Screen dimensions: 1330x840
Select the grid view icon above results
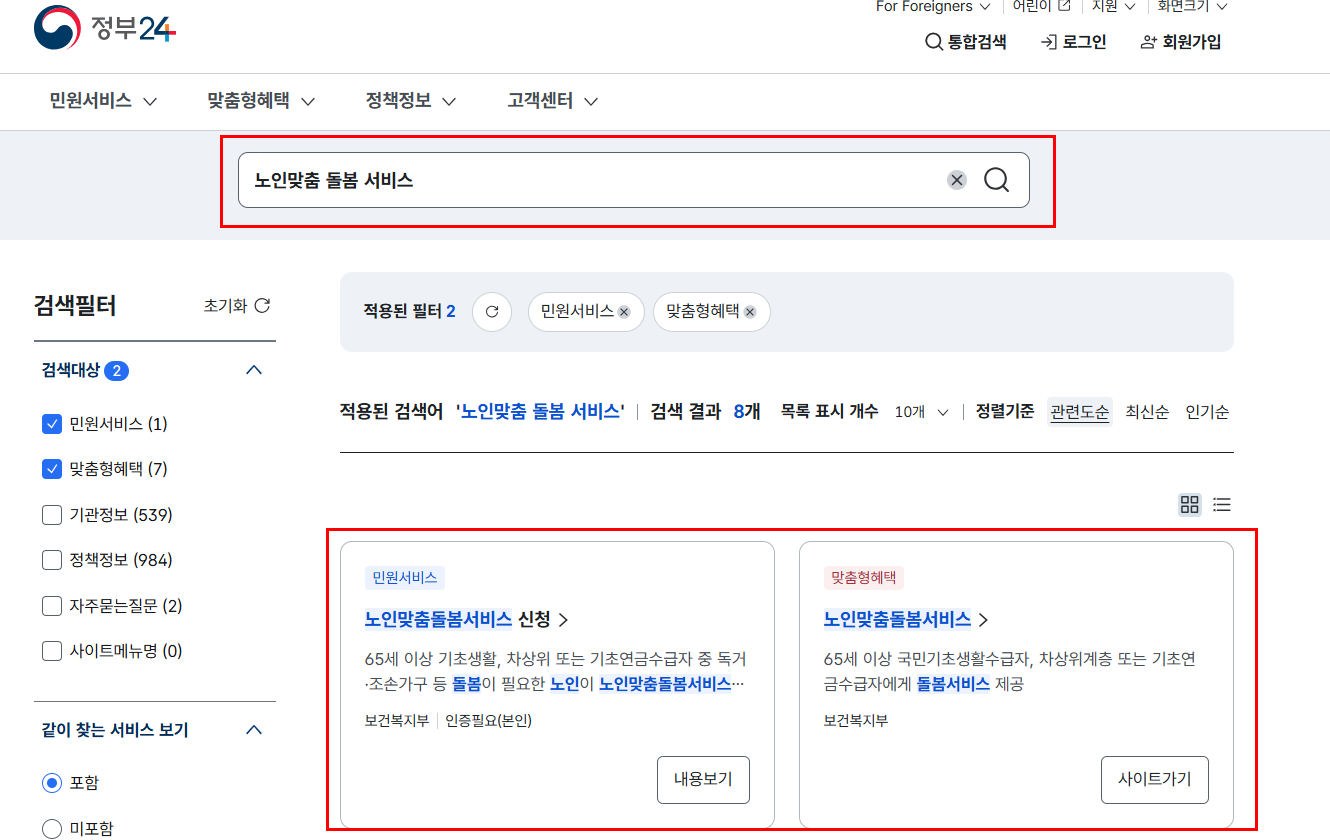(1189, 505)
